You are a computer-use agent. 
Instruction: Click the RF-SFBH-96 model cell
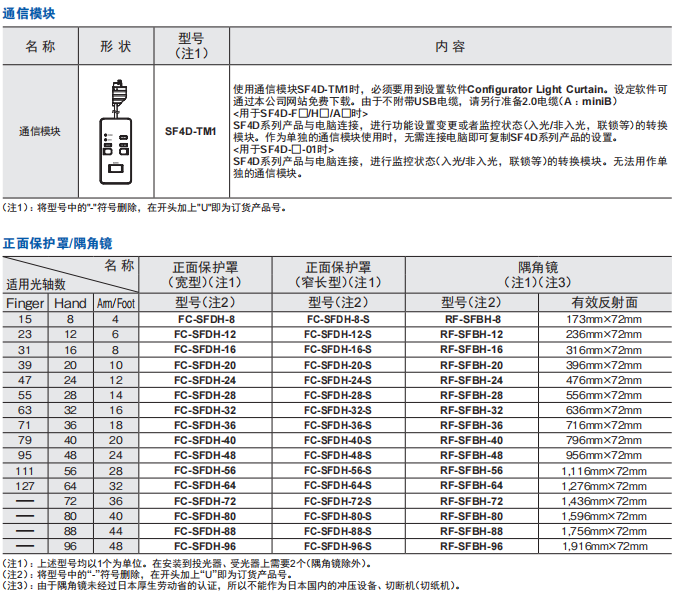(471, 547)
